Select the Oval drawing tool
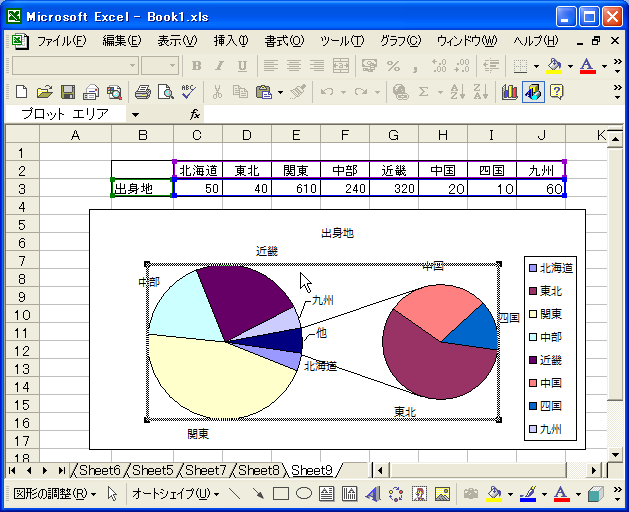 (304, 494)
